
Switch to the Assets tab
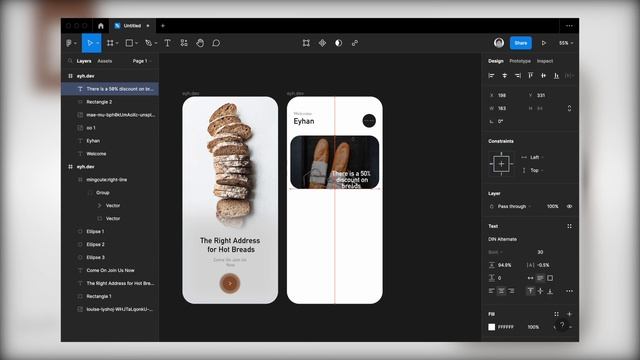(104, 61)
